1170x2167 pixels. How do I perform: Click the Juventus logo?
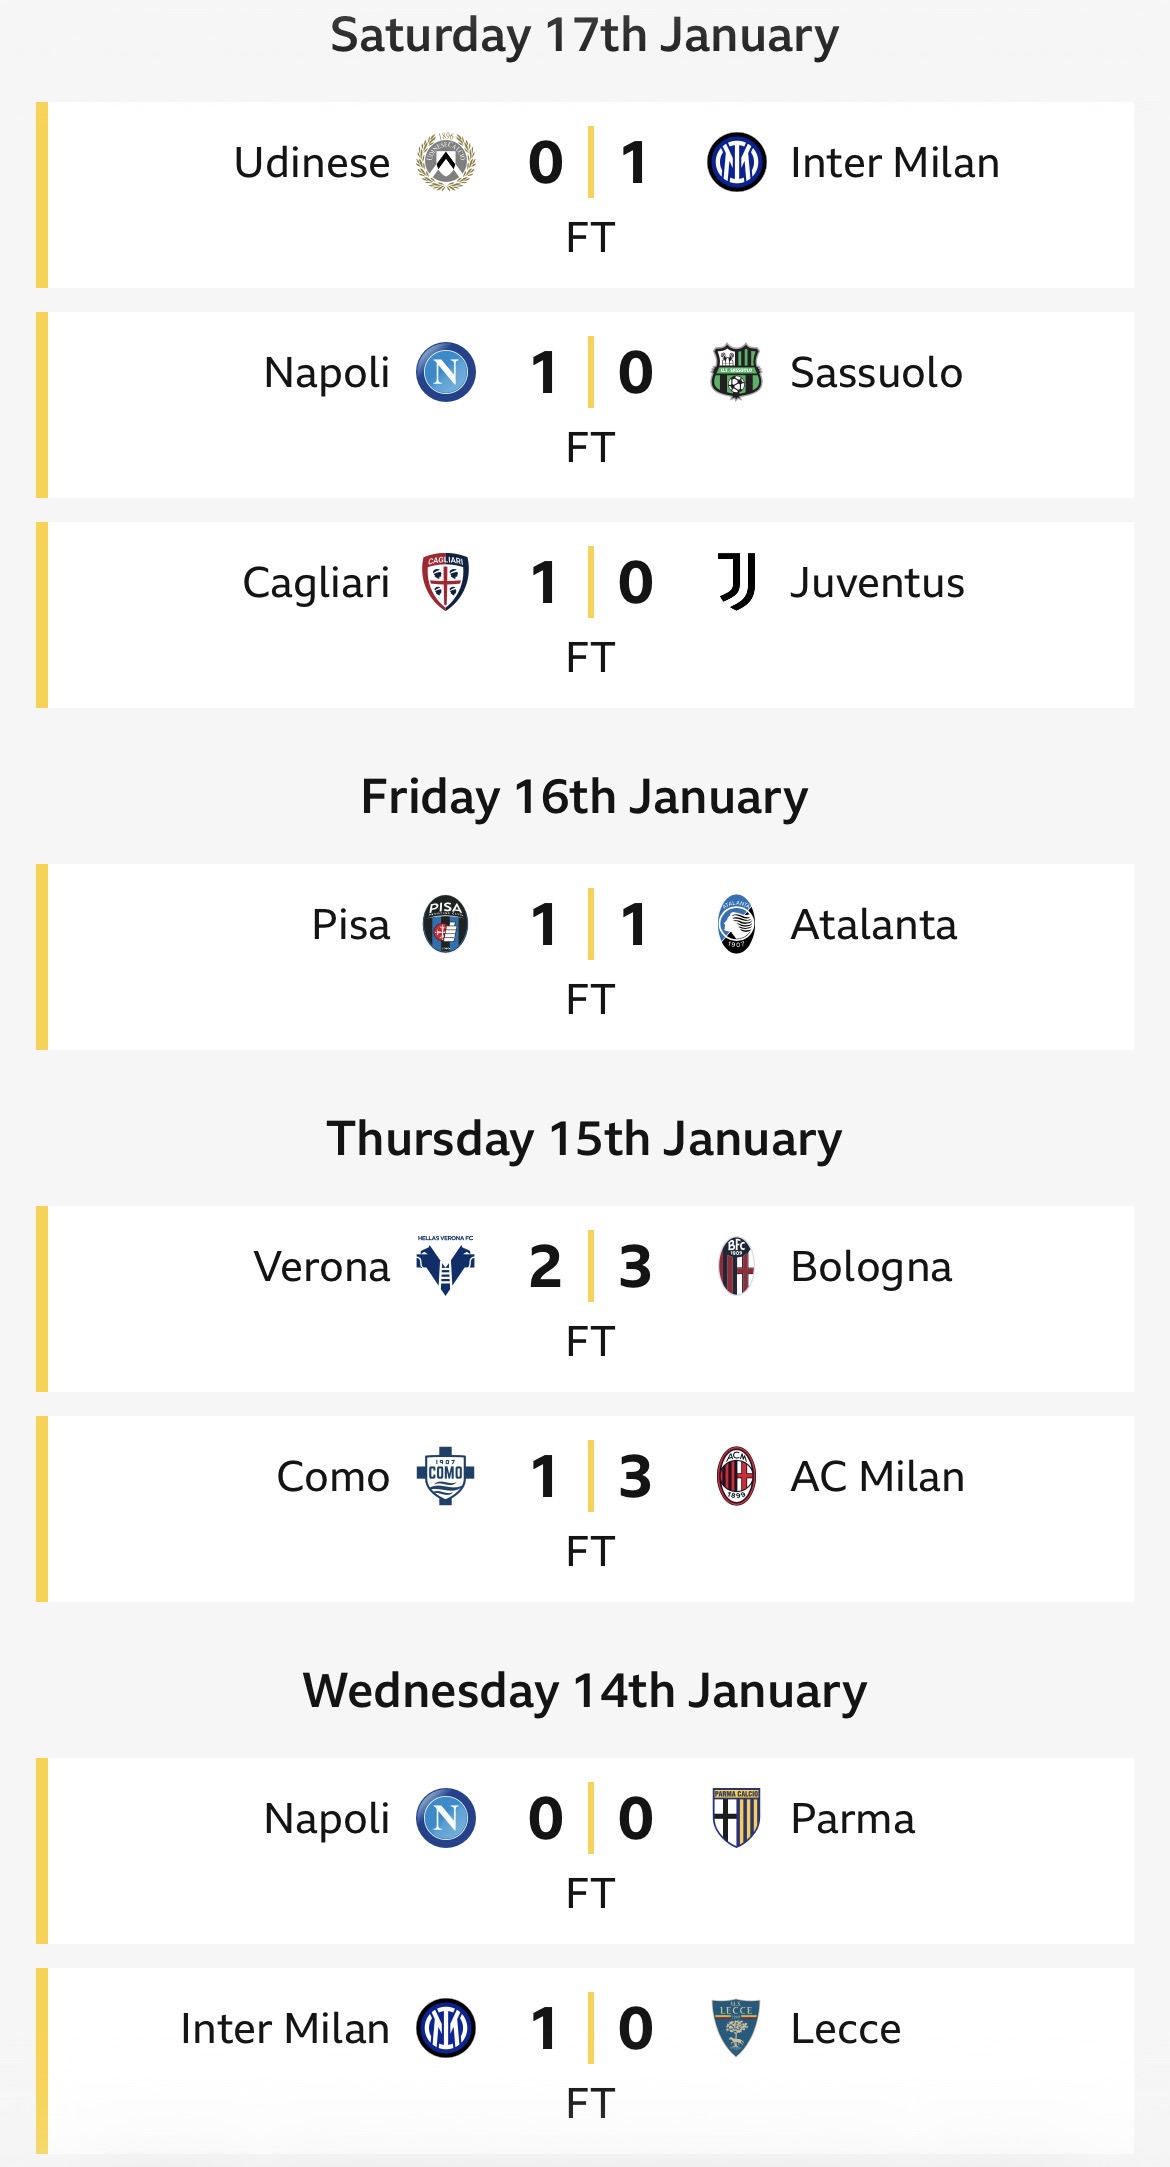click(x=737, y=582)
